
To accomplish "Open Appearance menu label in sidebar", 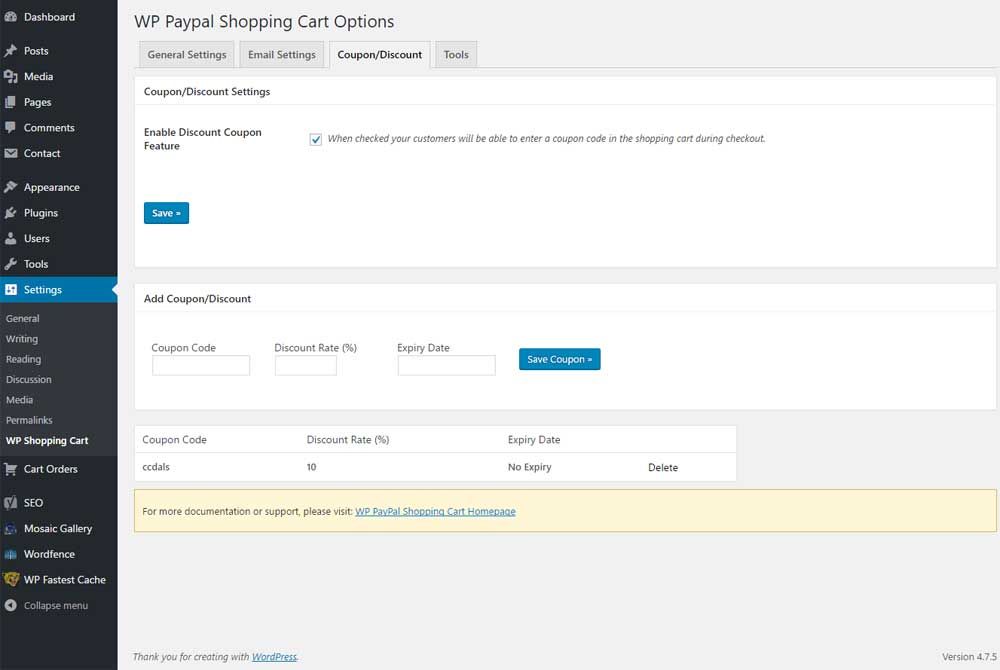I will point(52,187).
